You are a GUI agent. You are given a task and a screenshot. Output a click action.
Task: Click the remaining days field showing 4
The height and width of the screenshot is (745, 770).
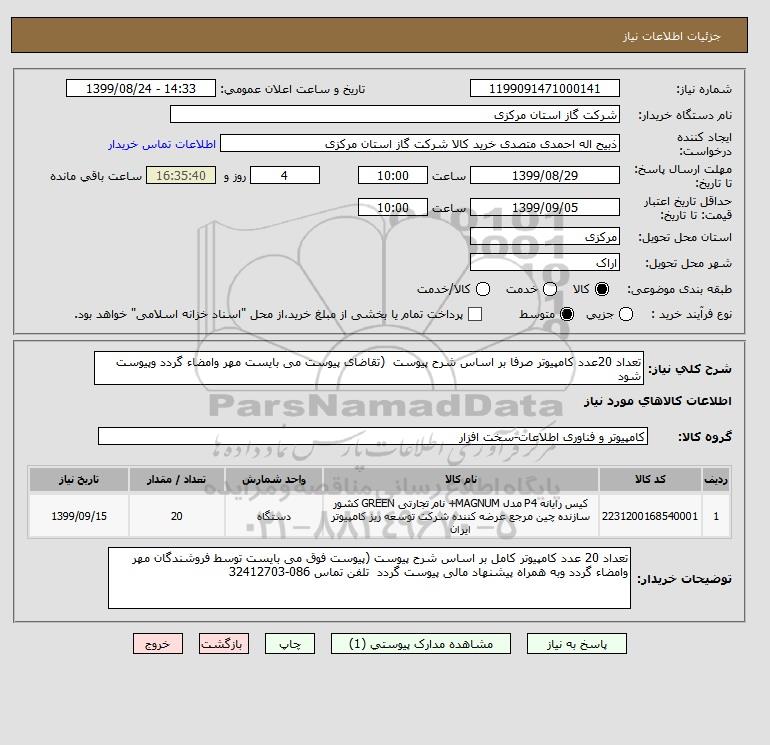[x=285, y=175]
